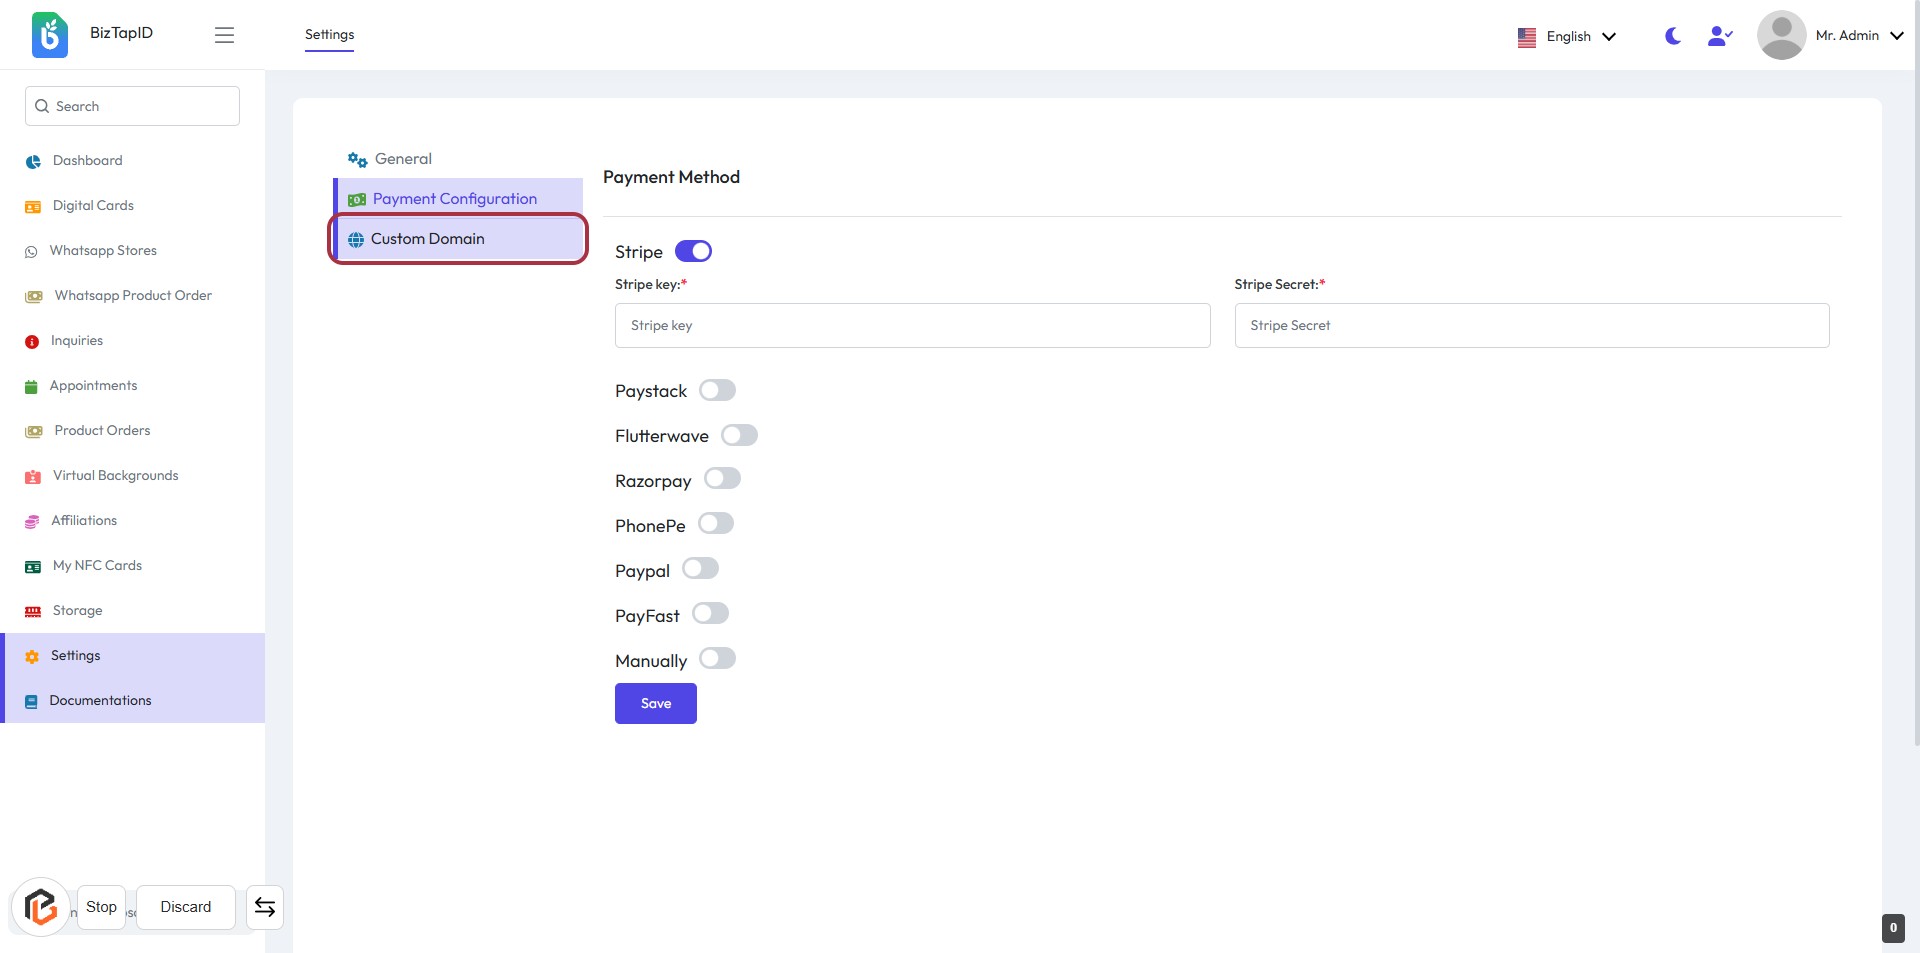Disable the Stripe payment toggle
This screenshot has height=953, width=1920.
coord(693,251)
